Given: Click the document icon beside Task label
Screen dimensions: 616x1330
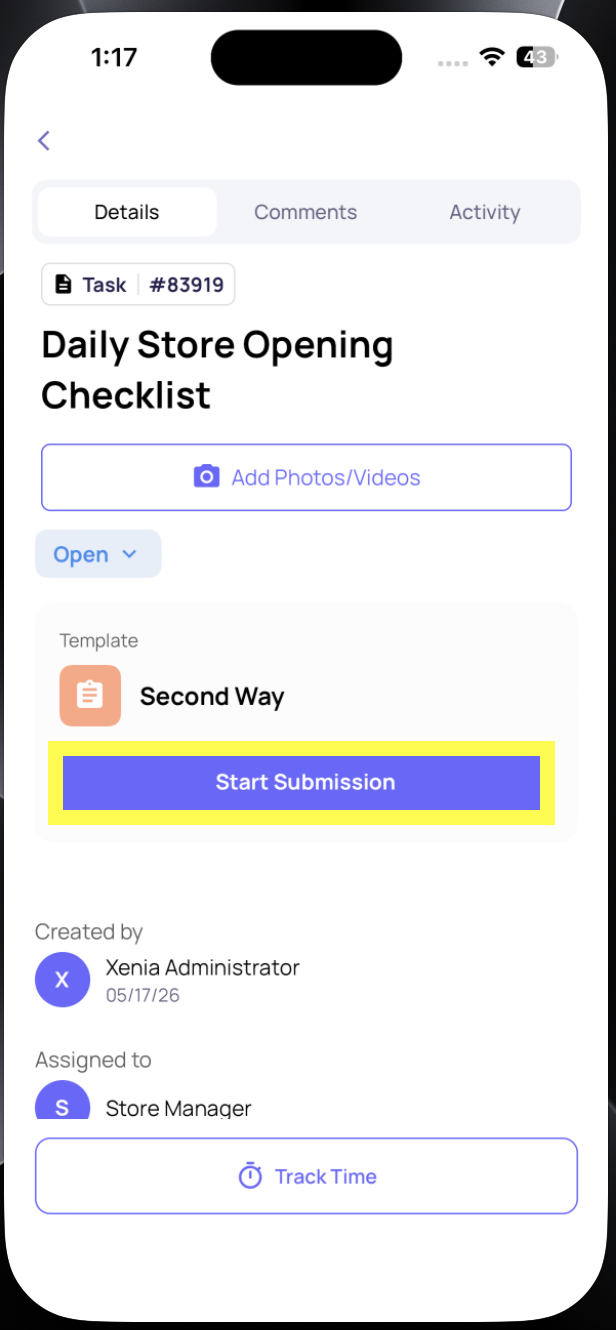Looking at the screenshot, I should click(63, 284).
